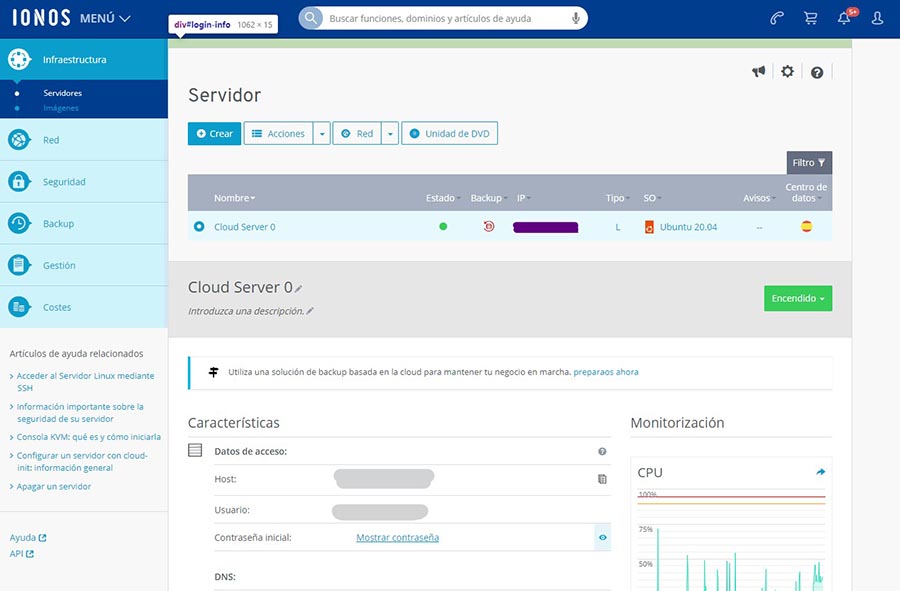The height and width of the screenshot is (591, 900).
Task: Select the Cloud Server 0 radio button
Action: 199,227
